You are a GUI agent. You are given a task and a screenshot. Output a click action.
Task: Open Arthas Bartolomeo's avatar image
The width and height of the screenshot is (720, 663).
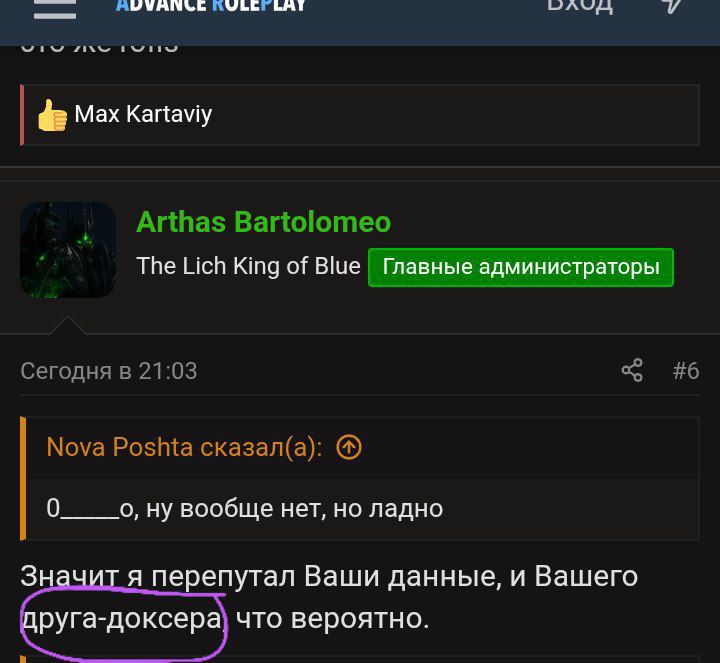(x=68, y=250)
